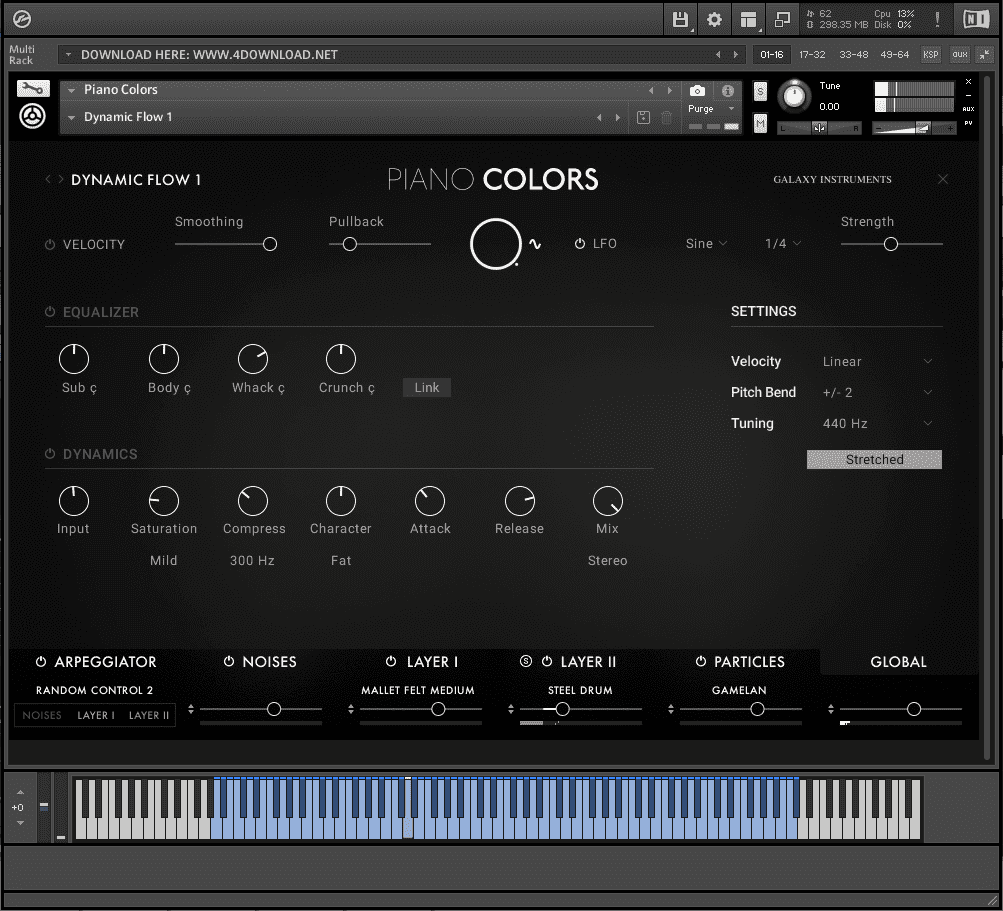Toggle the instrument Mute M button
This screenshot has height=911, width=1003.
[760, 122]
